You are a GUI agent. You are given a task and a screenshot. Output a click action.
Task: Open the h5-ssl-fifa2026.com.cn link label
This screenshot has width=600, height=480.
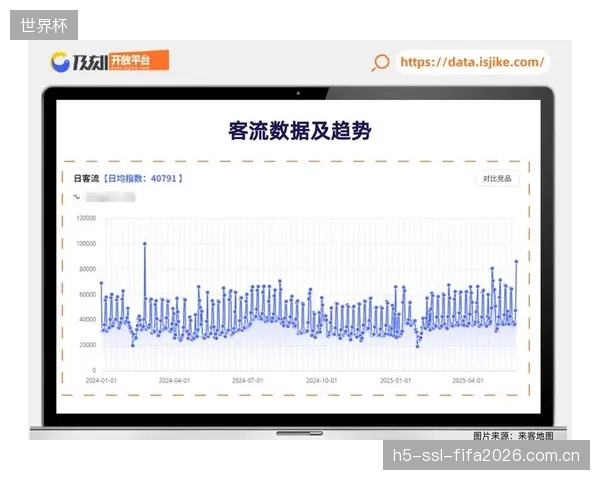tap(486, 456)
